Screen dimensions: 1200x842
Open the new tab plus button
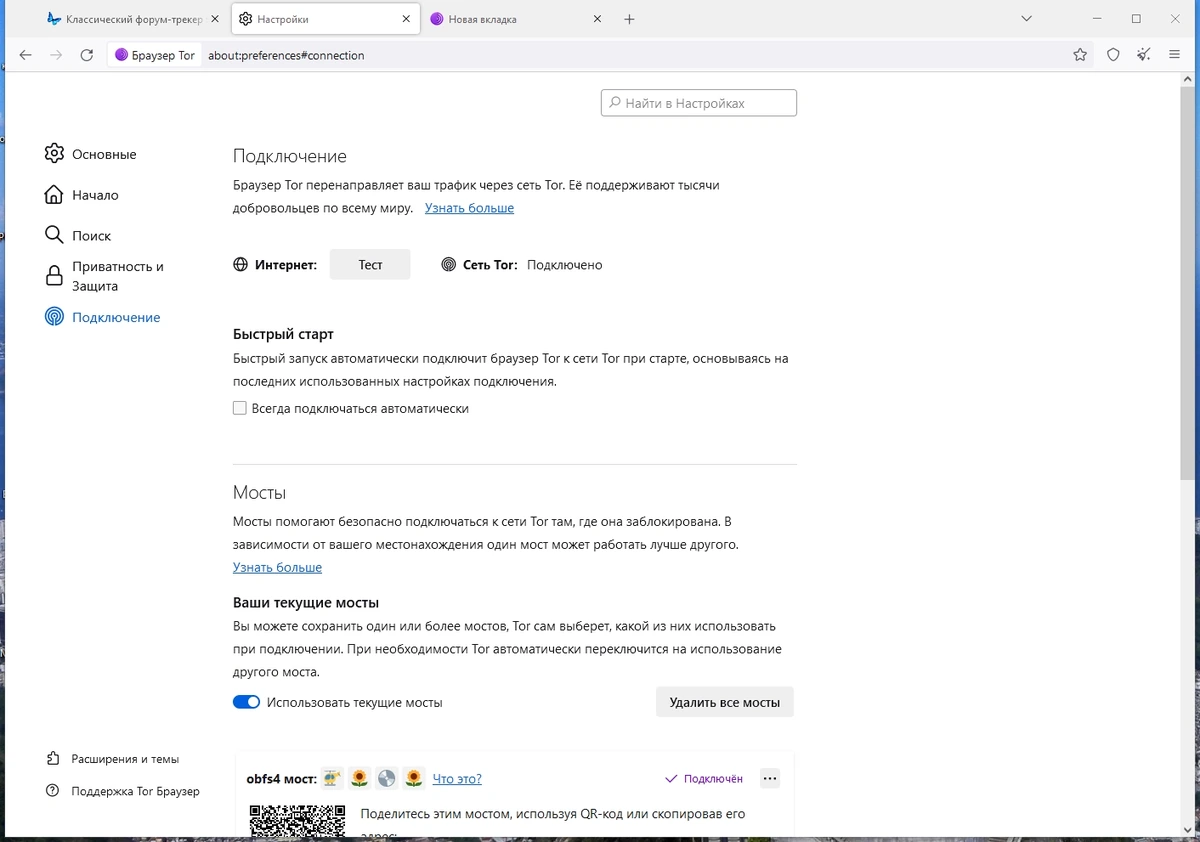(629, 19)
